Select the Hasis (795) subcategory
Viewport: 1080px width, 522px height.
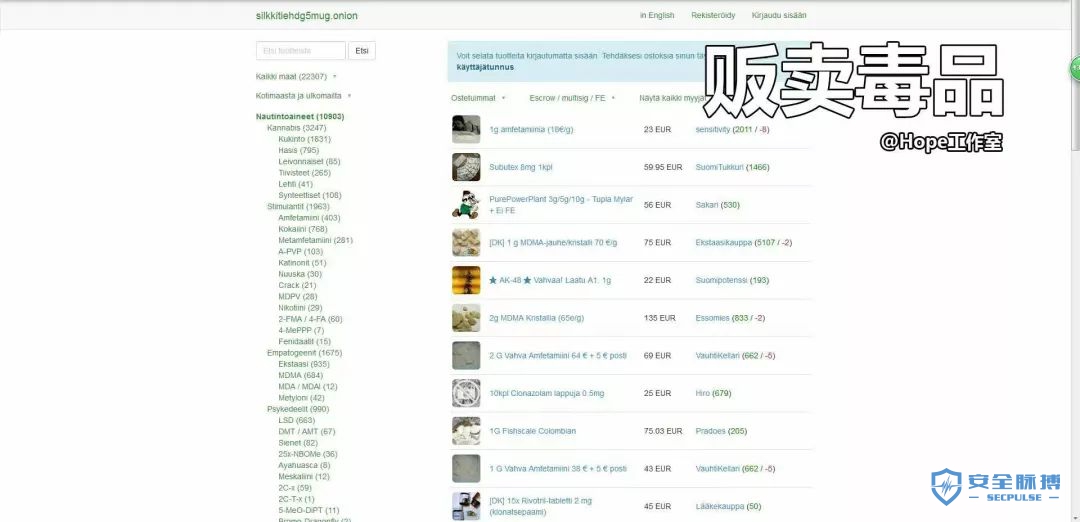coord(298,150)
